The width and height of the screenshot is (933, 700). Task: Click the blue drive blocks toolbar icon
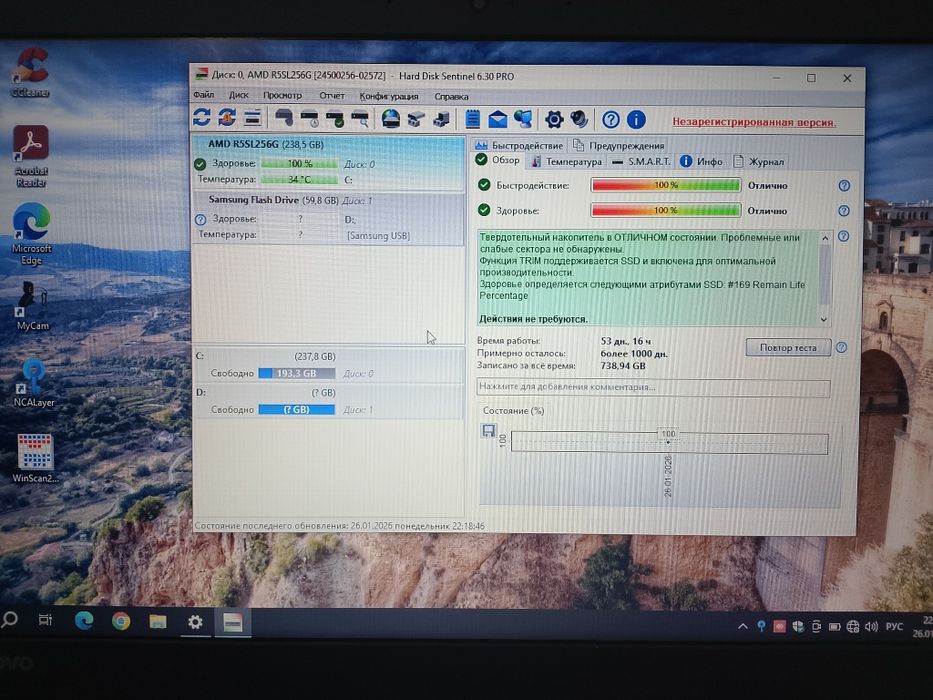(441, 119)
